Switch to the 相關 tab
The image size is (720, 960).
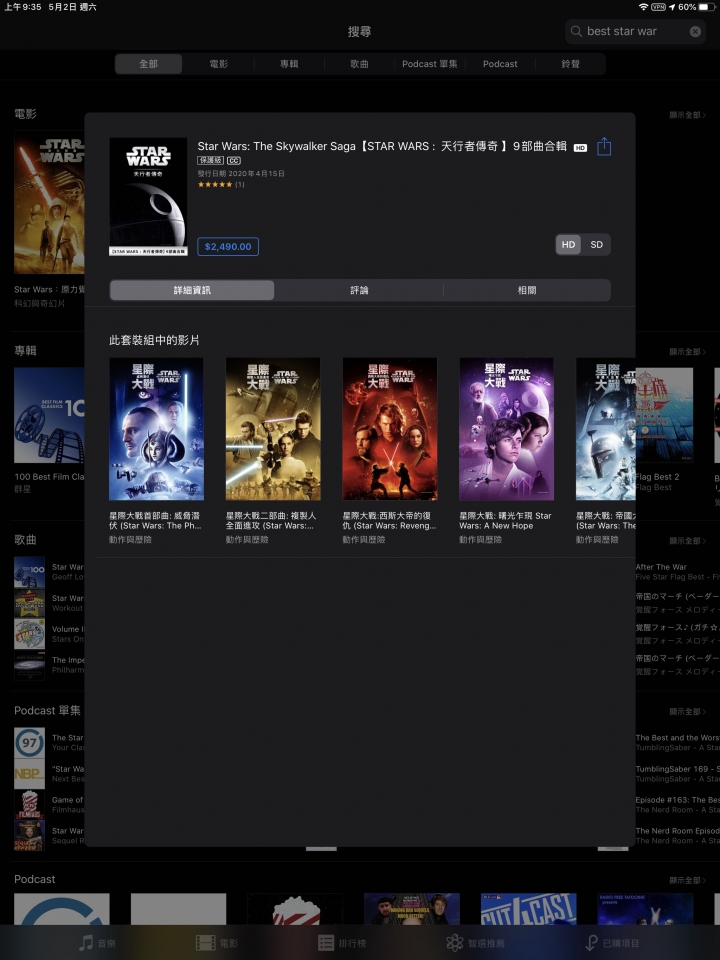(527, 290)
